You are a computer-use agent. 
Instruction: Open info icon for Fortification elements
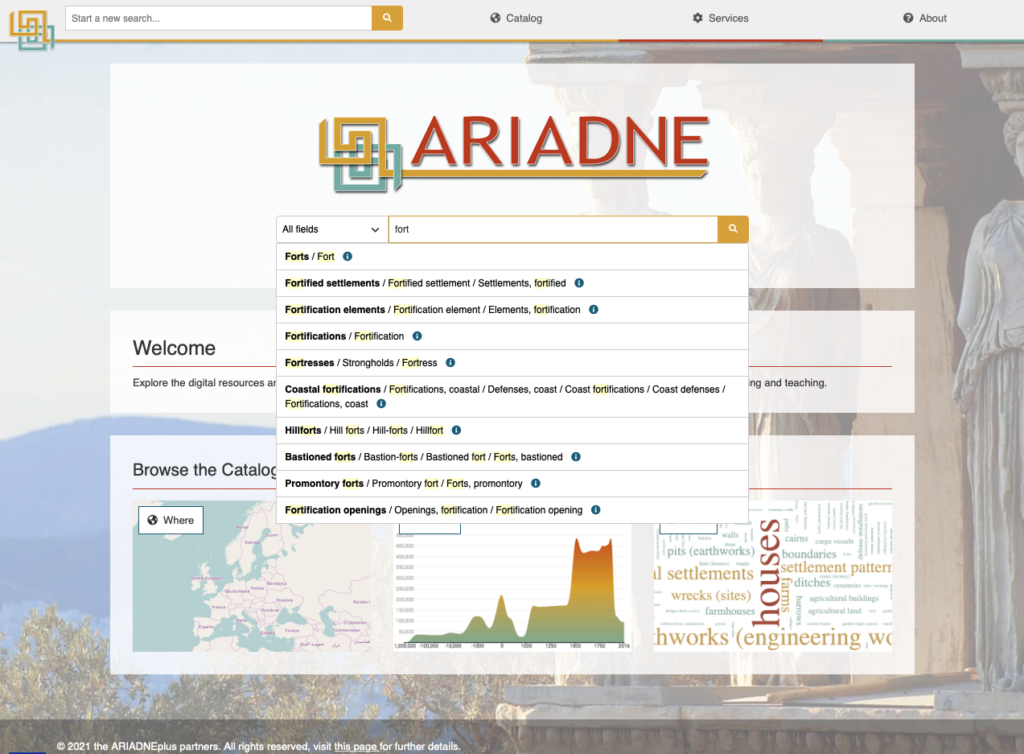tap(594, 309)
